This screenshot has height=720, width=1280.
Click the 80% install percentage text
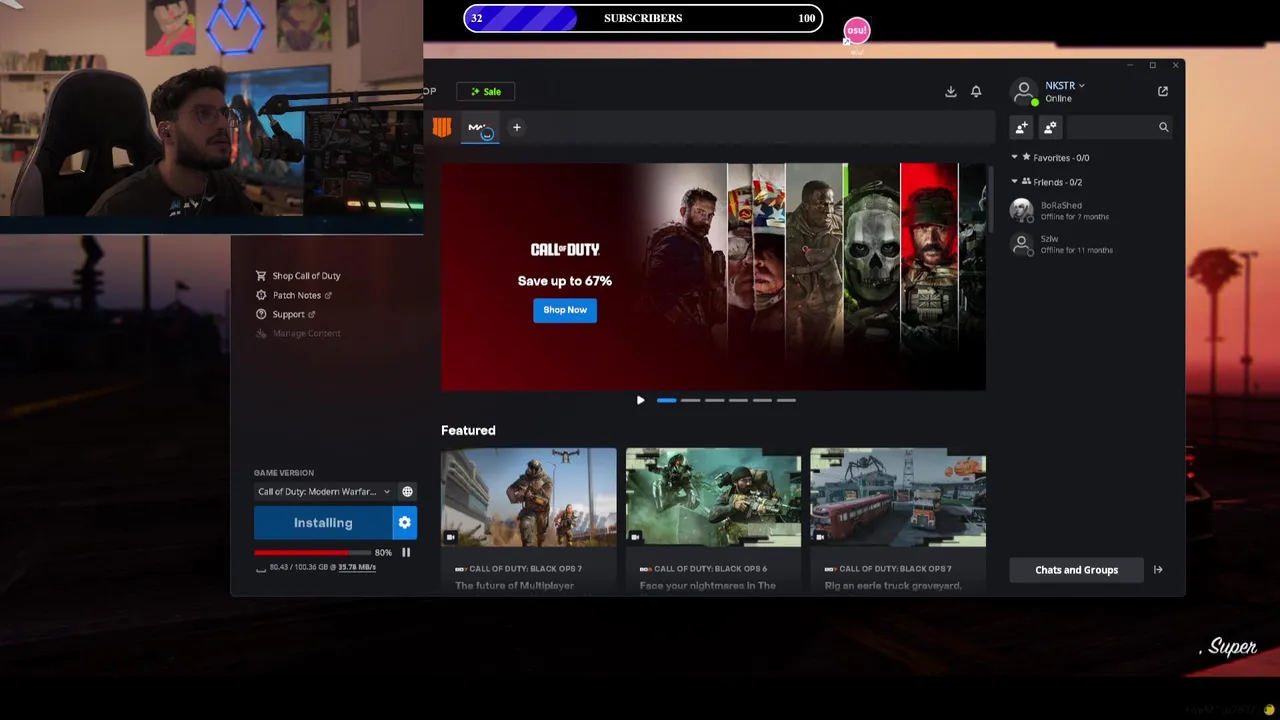pos(383,552)
